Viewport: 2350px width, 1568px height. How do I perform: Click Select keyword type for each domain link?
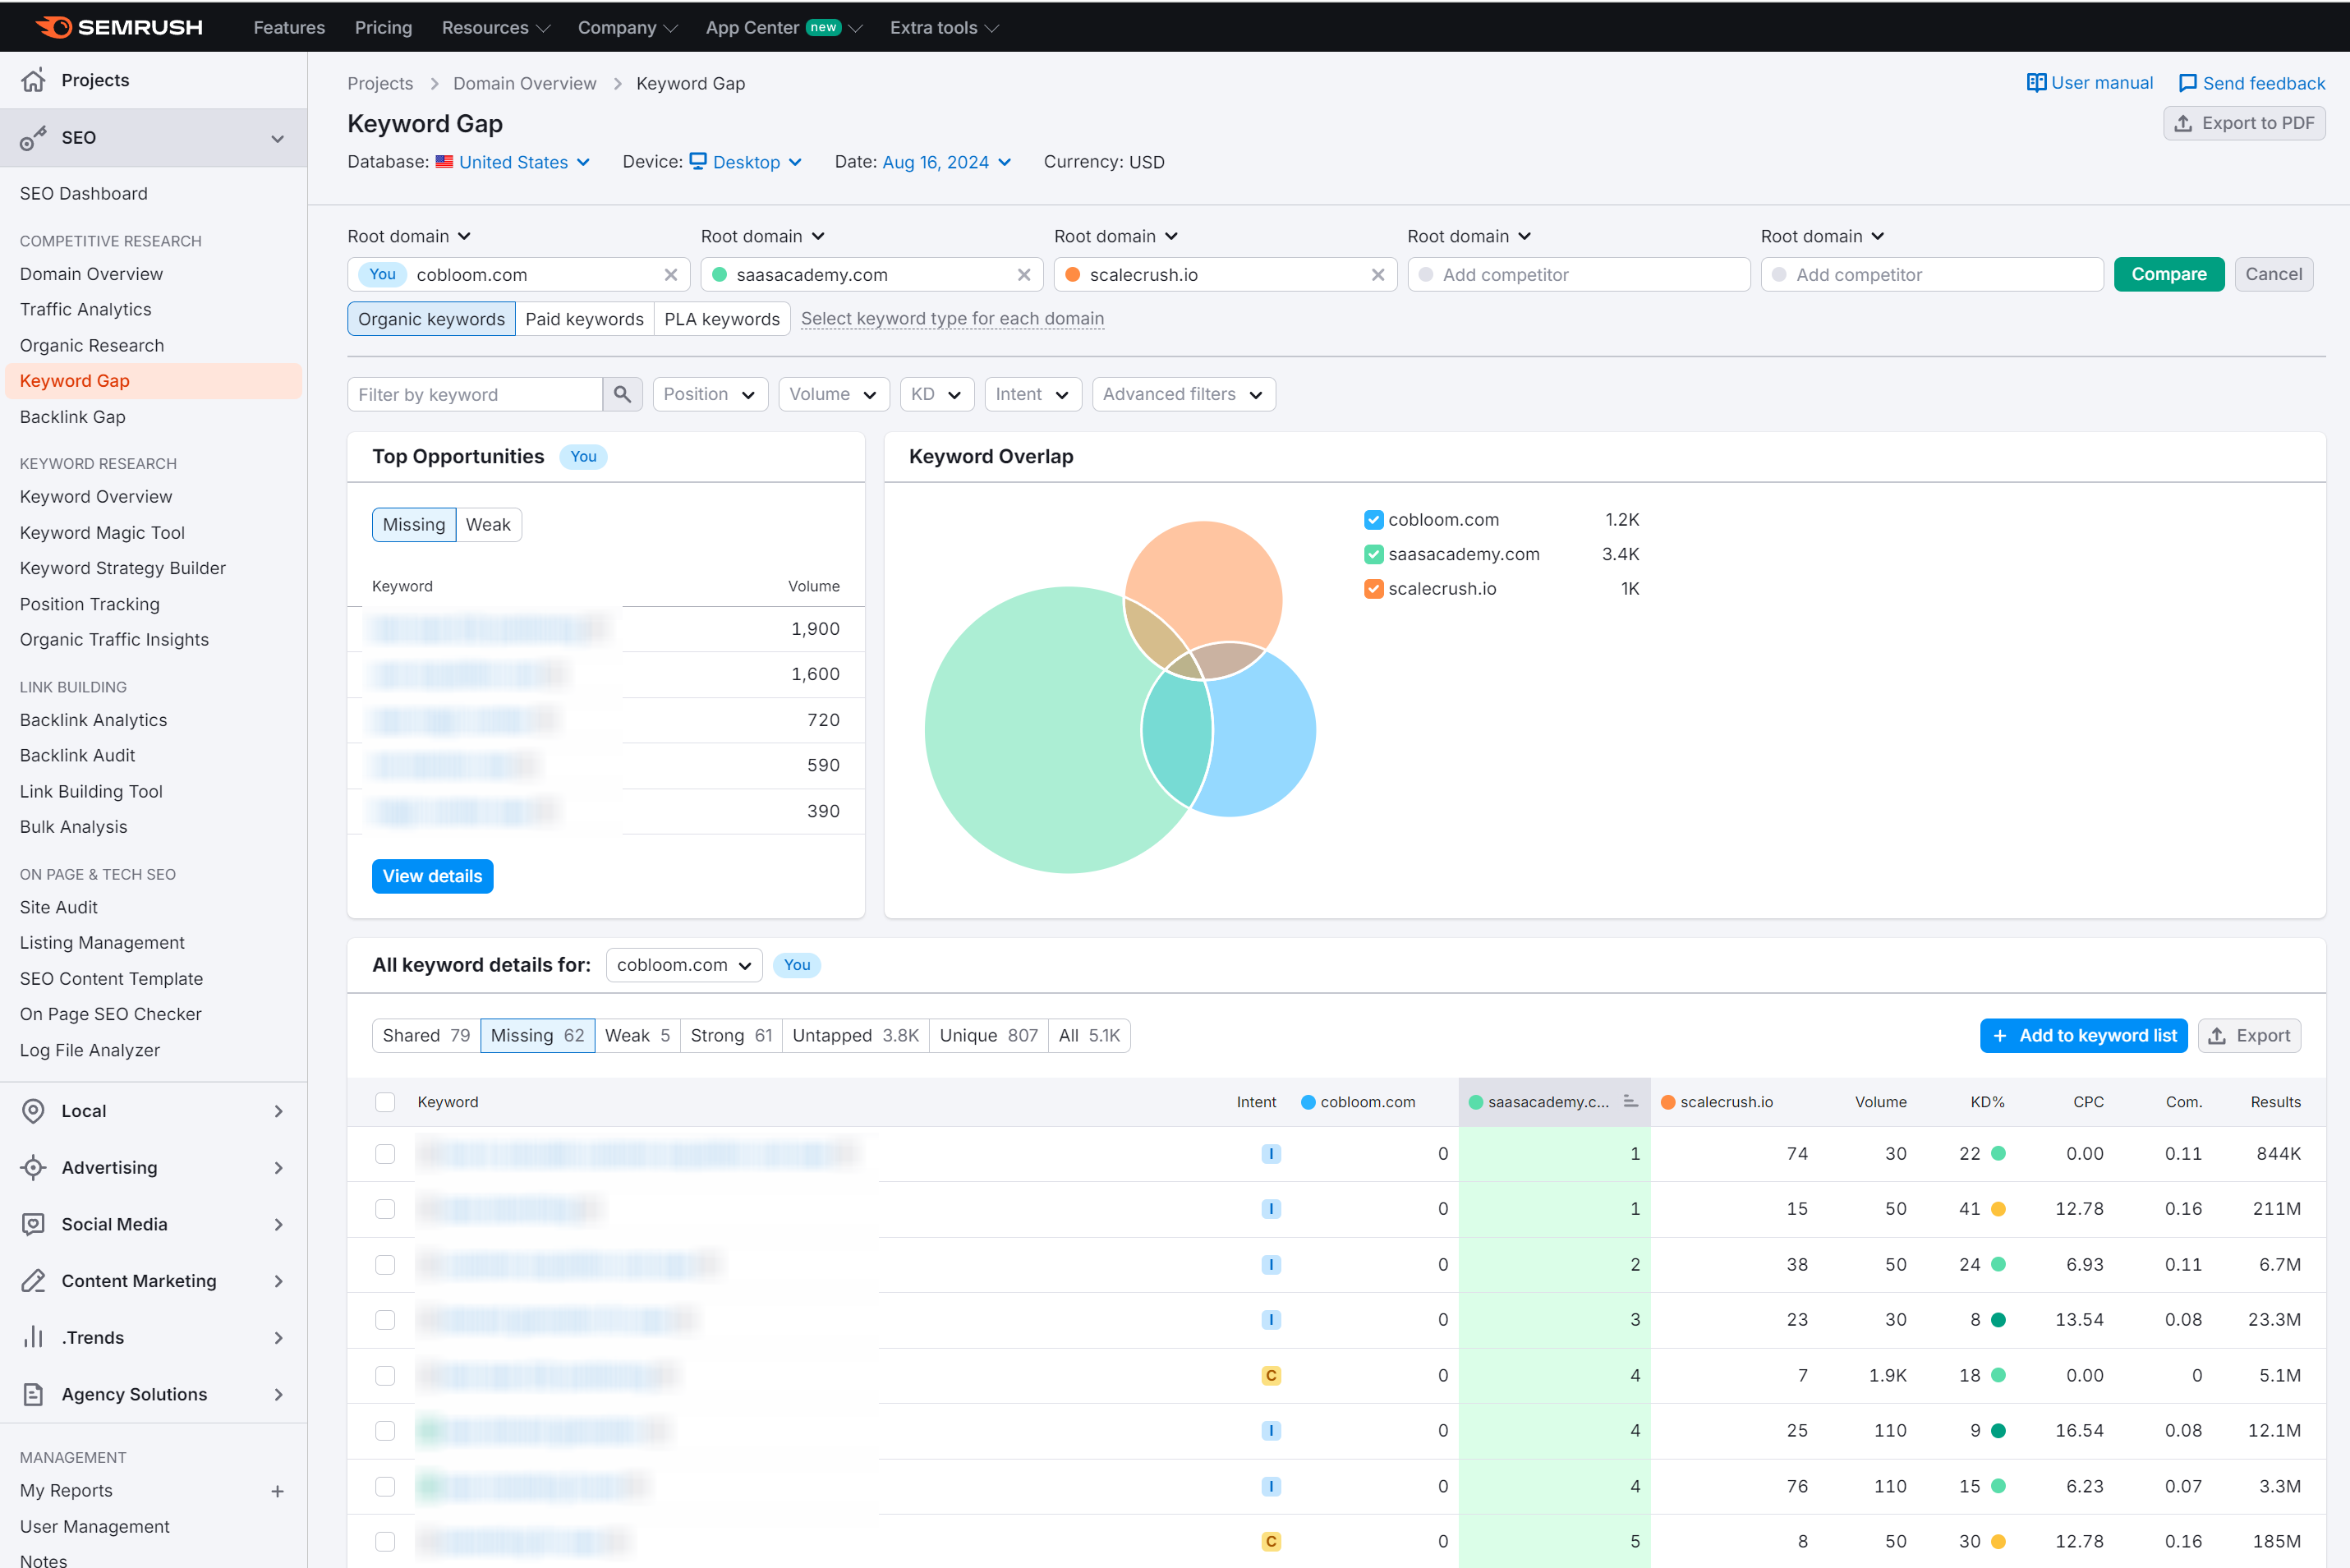point(952,319)
